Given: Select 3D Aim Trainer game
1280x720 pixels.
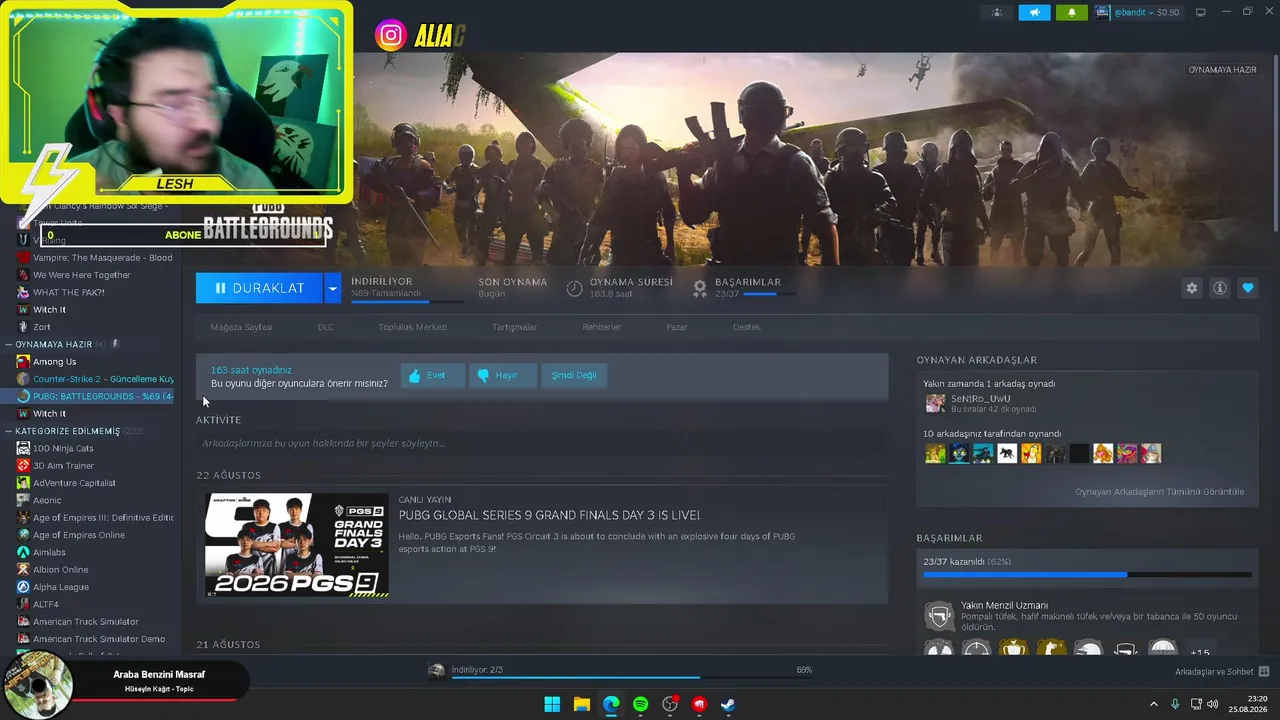Looking at the screenshot, I should click(x=63, y=465).
